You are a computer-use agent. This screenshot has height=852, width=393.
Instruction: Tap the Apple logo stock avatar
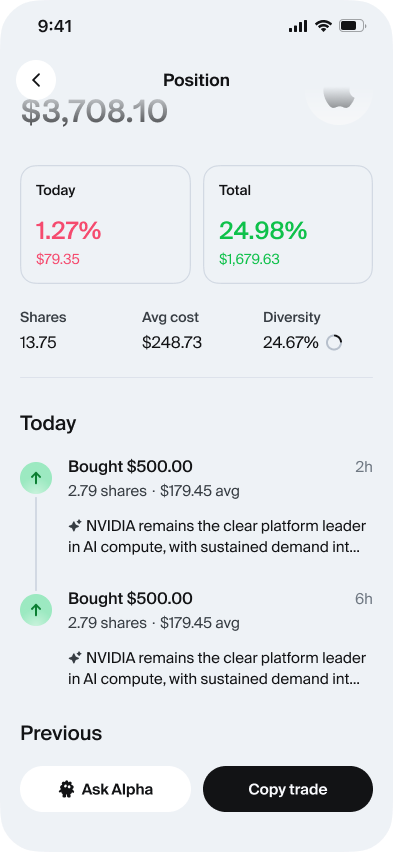(x=339, y=98)
